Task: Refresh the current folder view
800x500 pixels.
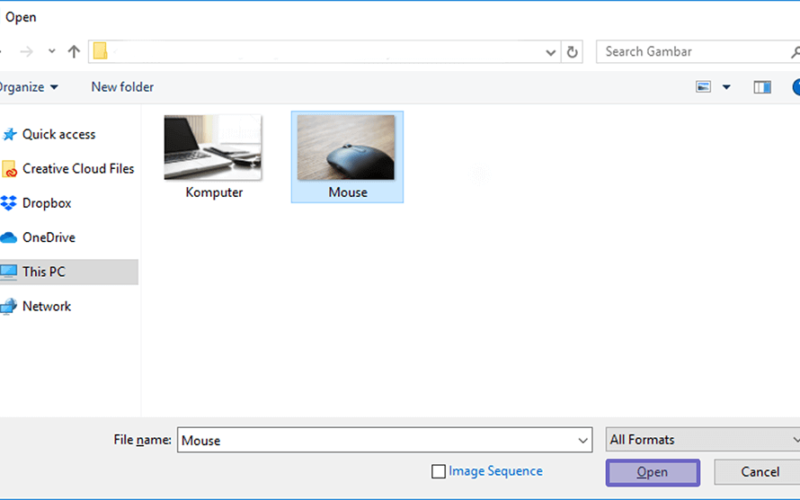Action: (x=572, y=52)
